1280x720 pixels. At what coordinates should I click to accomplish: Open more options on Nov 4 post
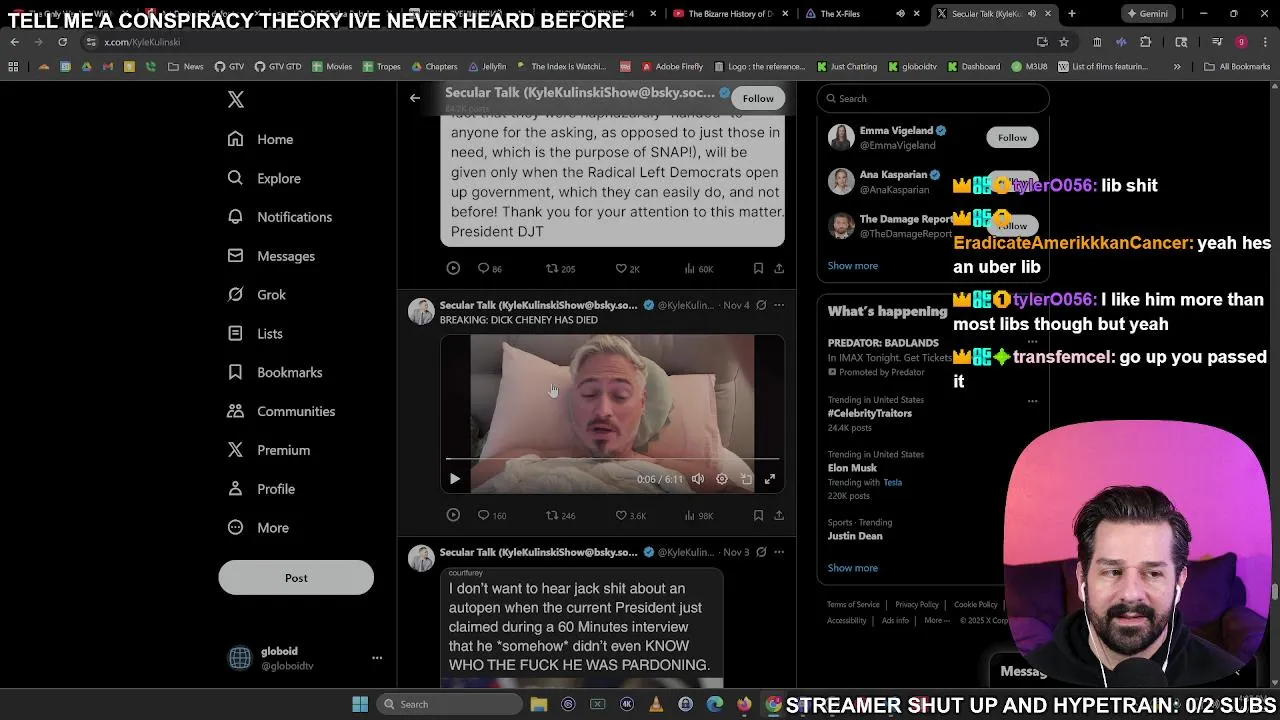[779, 305]
